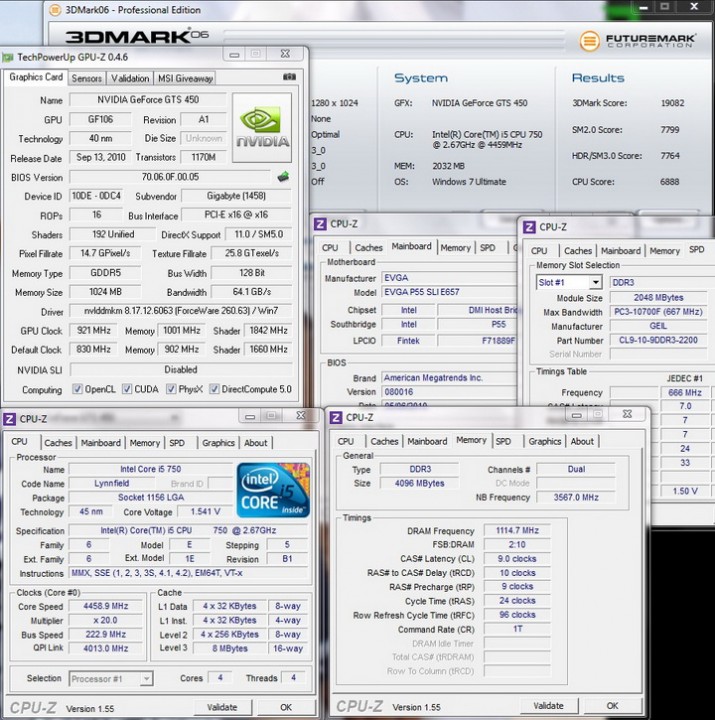Screen dimensions: 715x720
Task: Click the Command Rate value 1T
Action: 517,629
